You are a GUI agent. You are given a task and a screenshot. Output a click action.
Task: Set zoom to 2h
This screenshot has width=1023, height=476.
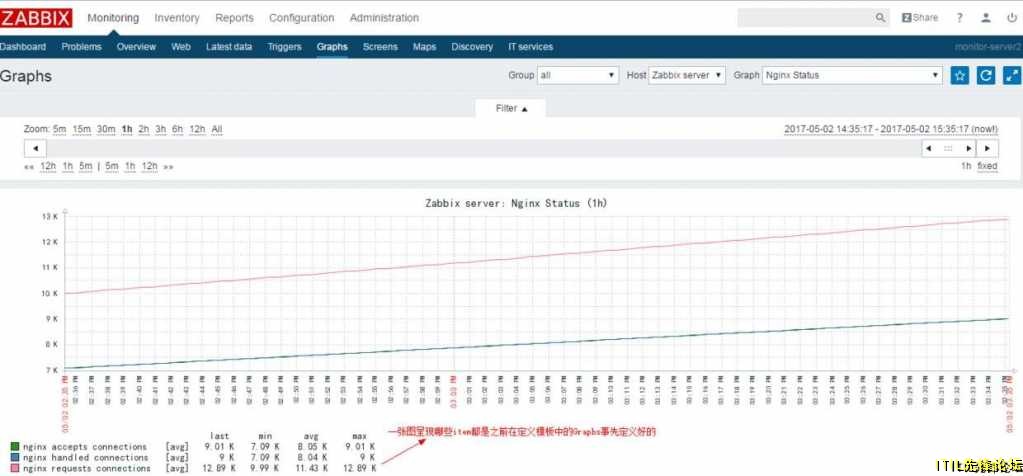(x=144, y=129)
